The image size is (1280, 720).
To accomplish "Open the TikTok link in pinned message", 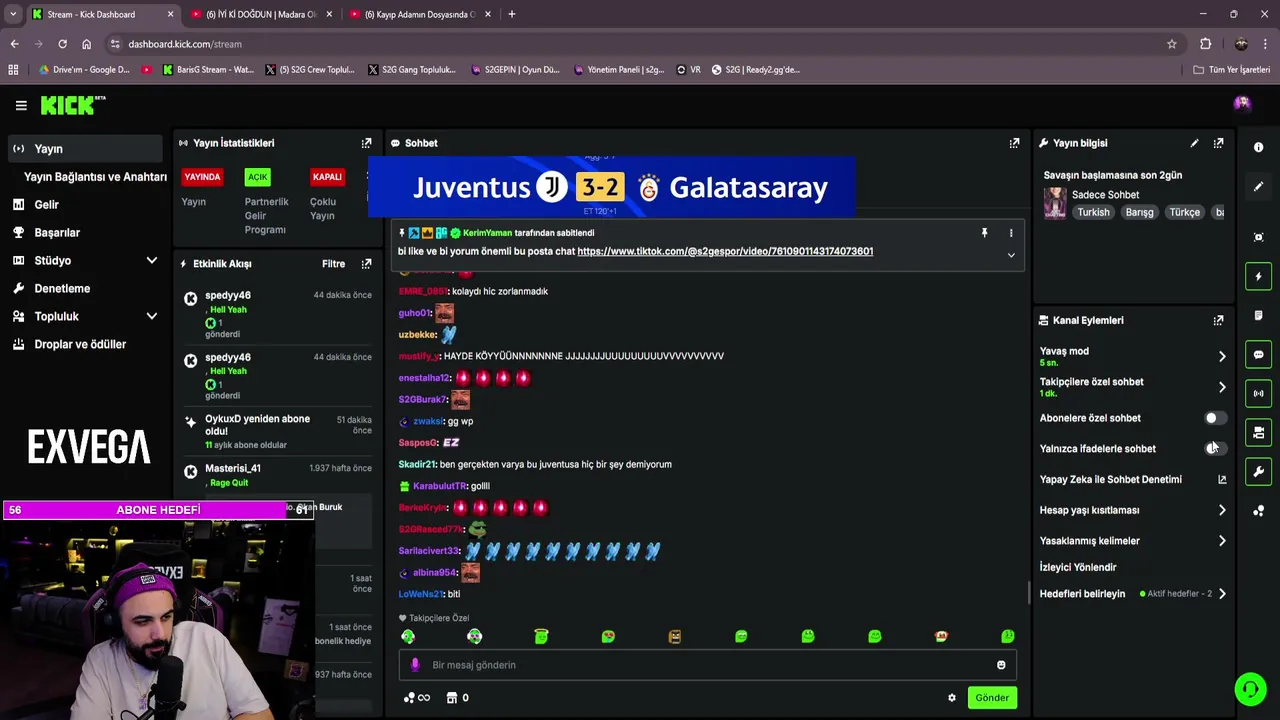I will 725,252.
